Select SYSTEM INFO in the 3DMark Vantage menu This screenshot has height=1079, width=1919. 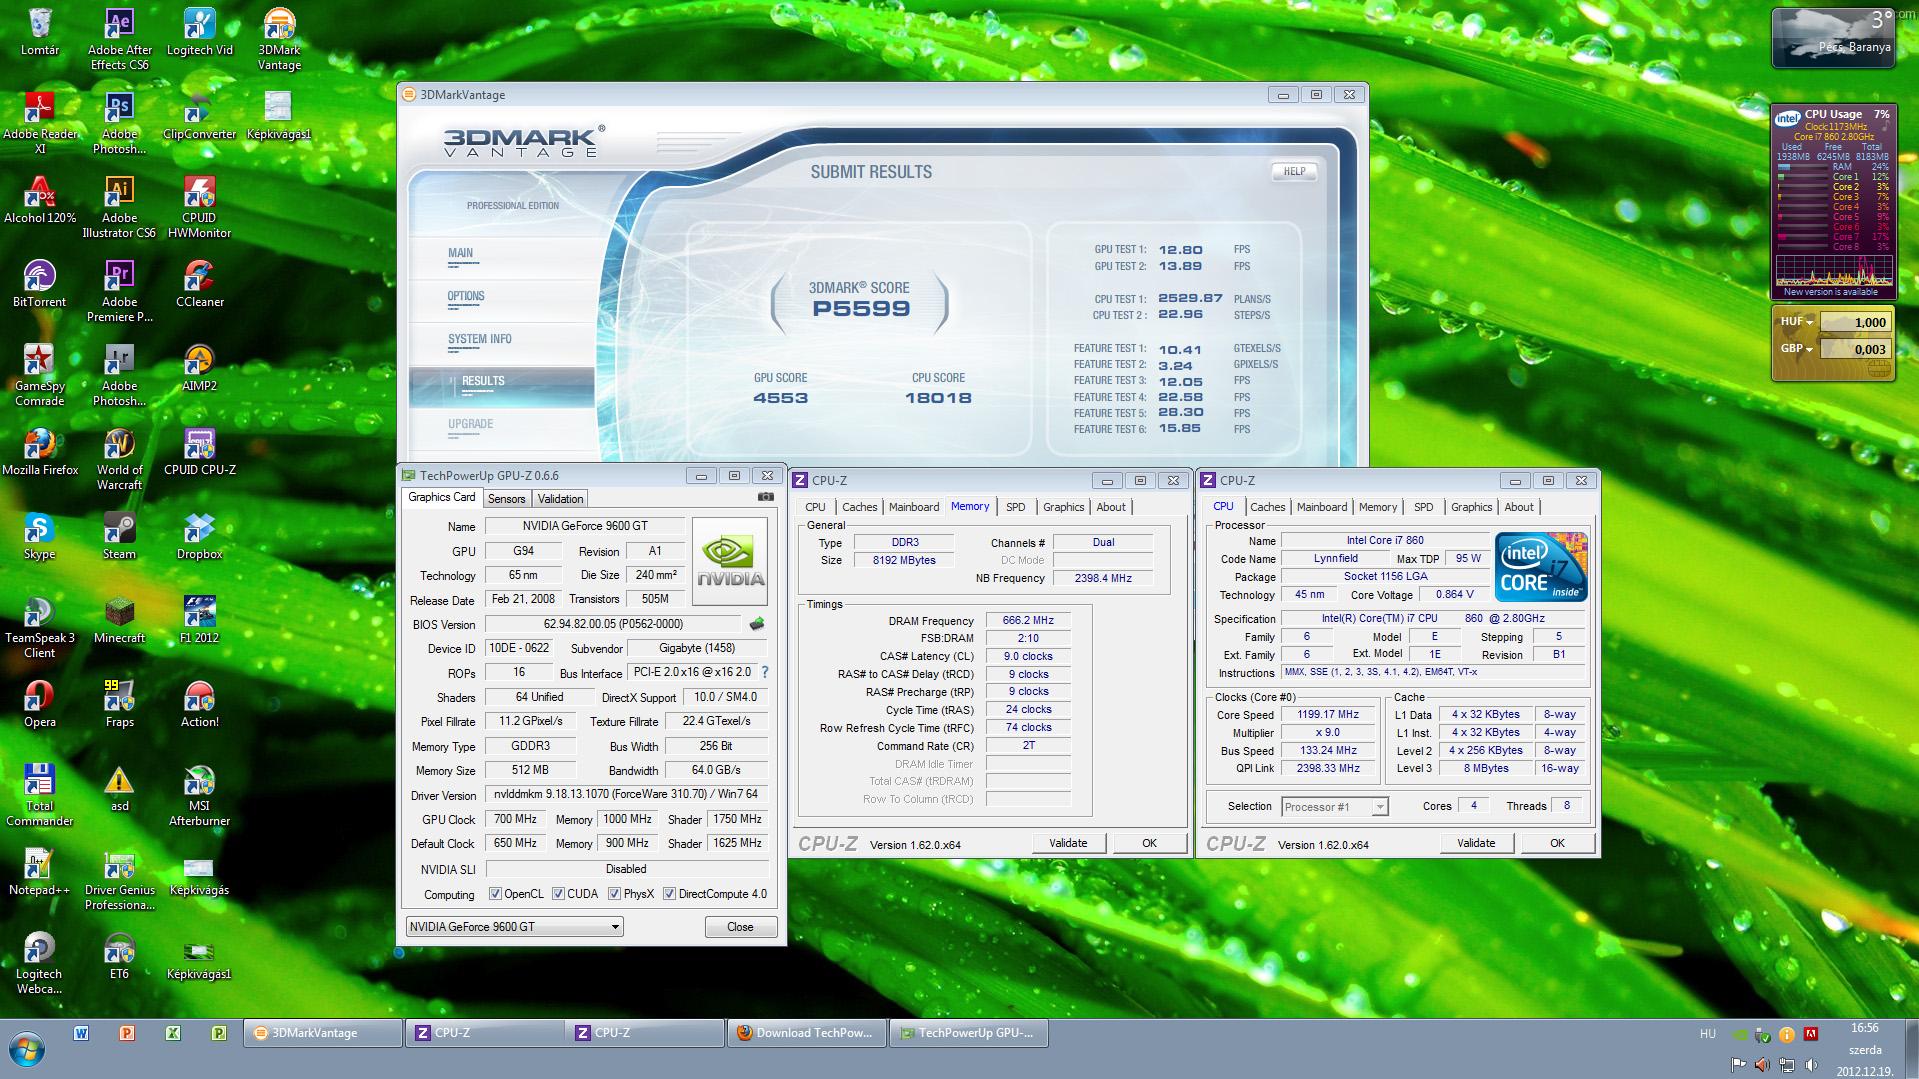click(x=480, y=339)
